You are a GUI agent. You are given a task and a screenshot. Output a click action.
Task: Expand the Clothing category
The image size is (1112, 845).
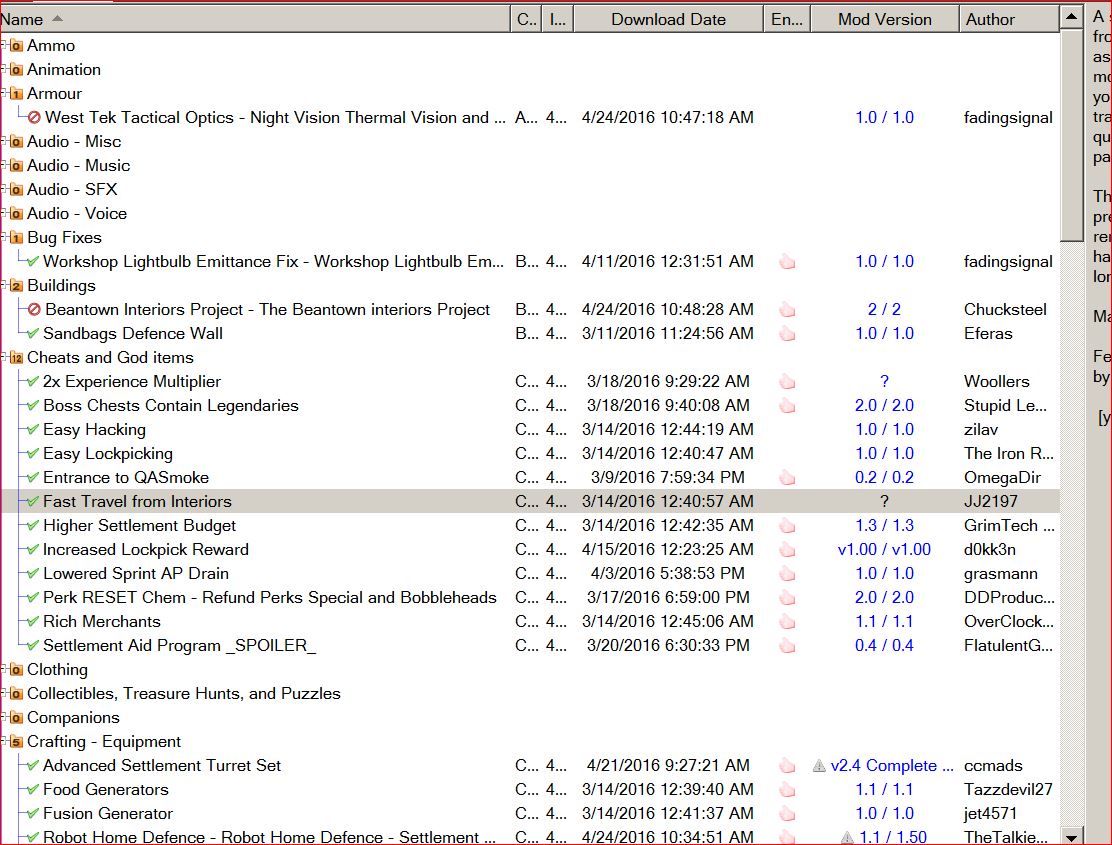pyautogui.click(x=4, y=670)
